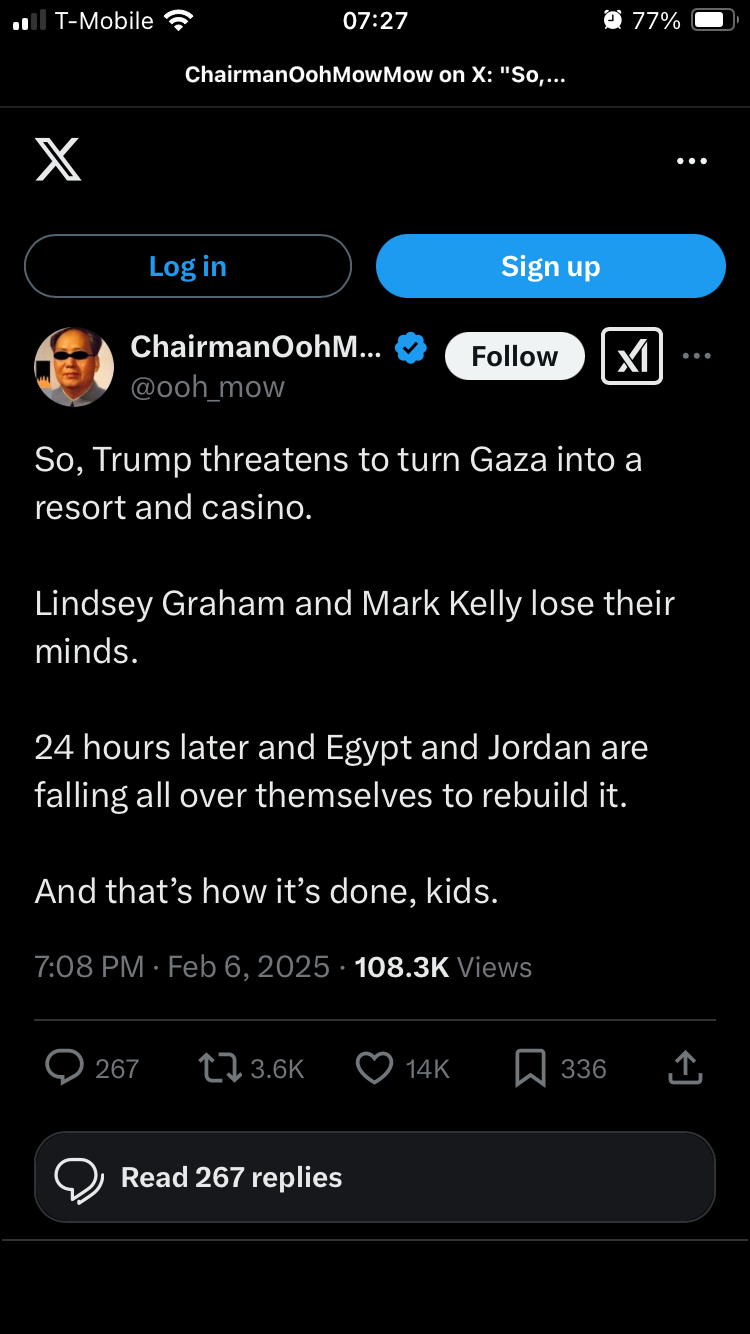The width and height of the screenshot is (750, 1334).
Task: Open the top three-dot menu
Action: pyautogui.click(x=691, y=161)
